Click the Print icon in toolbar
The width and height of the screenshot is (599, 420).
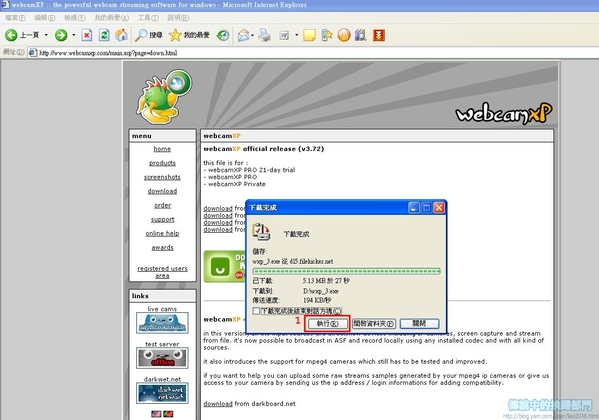(264, 35)
